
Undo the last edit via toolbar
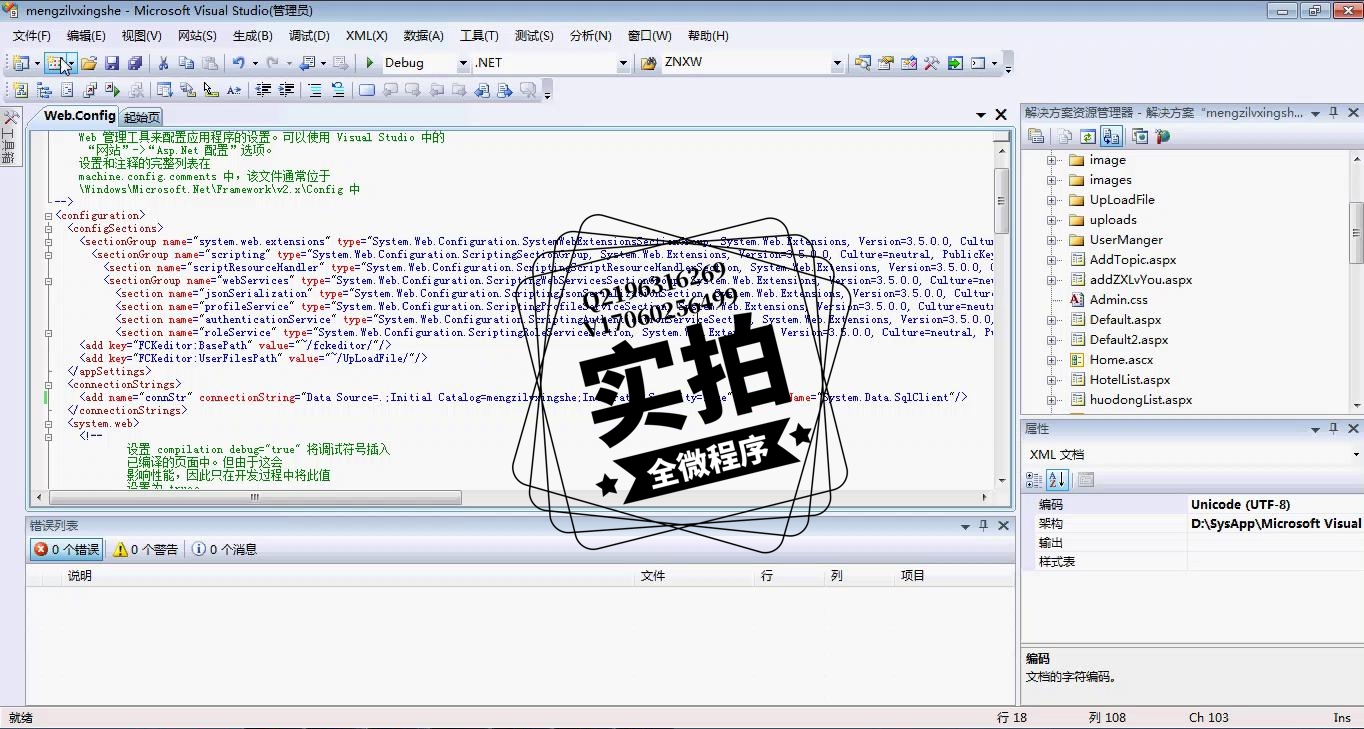click(239, 63)
